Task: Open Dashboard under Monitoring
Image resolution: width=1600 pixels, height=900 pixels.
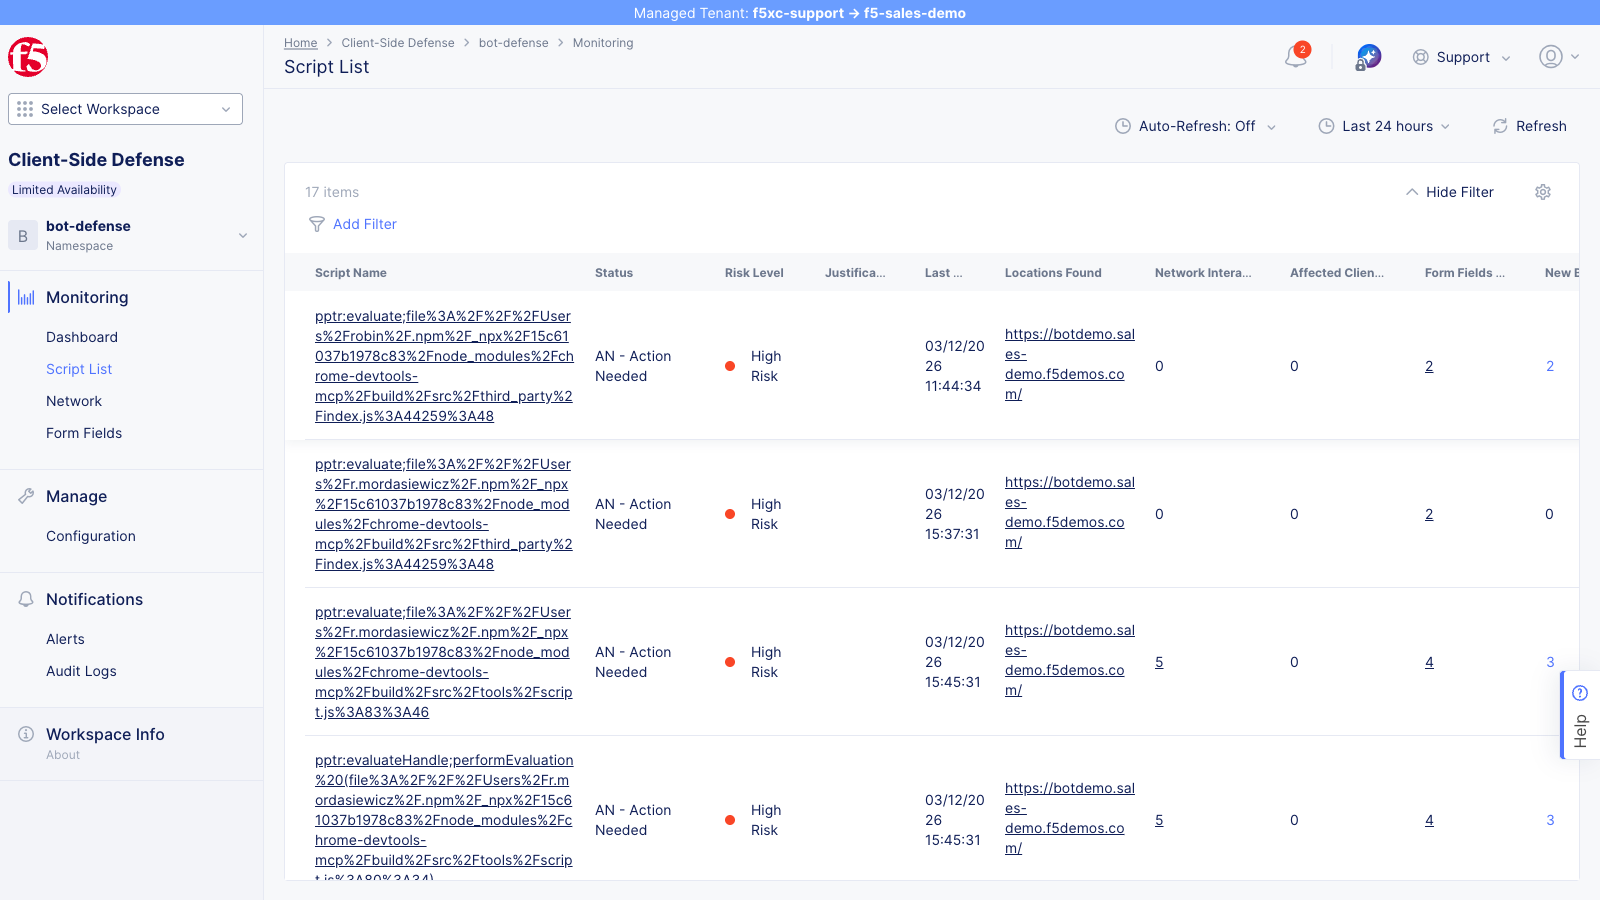Action: (x=82, y=337)
